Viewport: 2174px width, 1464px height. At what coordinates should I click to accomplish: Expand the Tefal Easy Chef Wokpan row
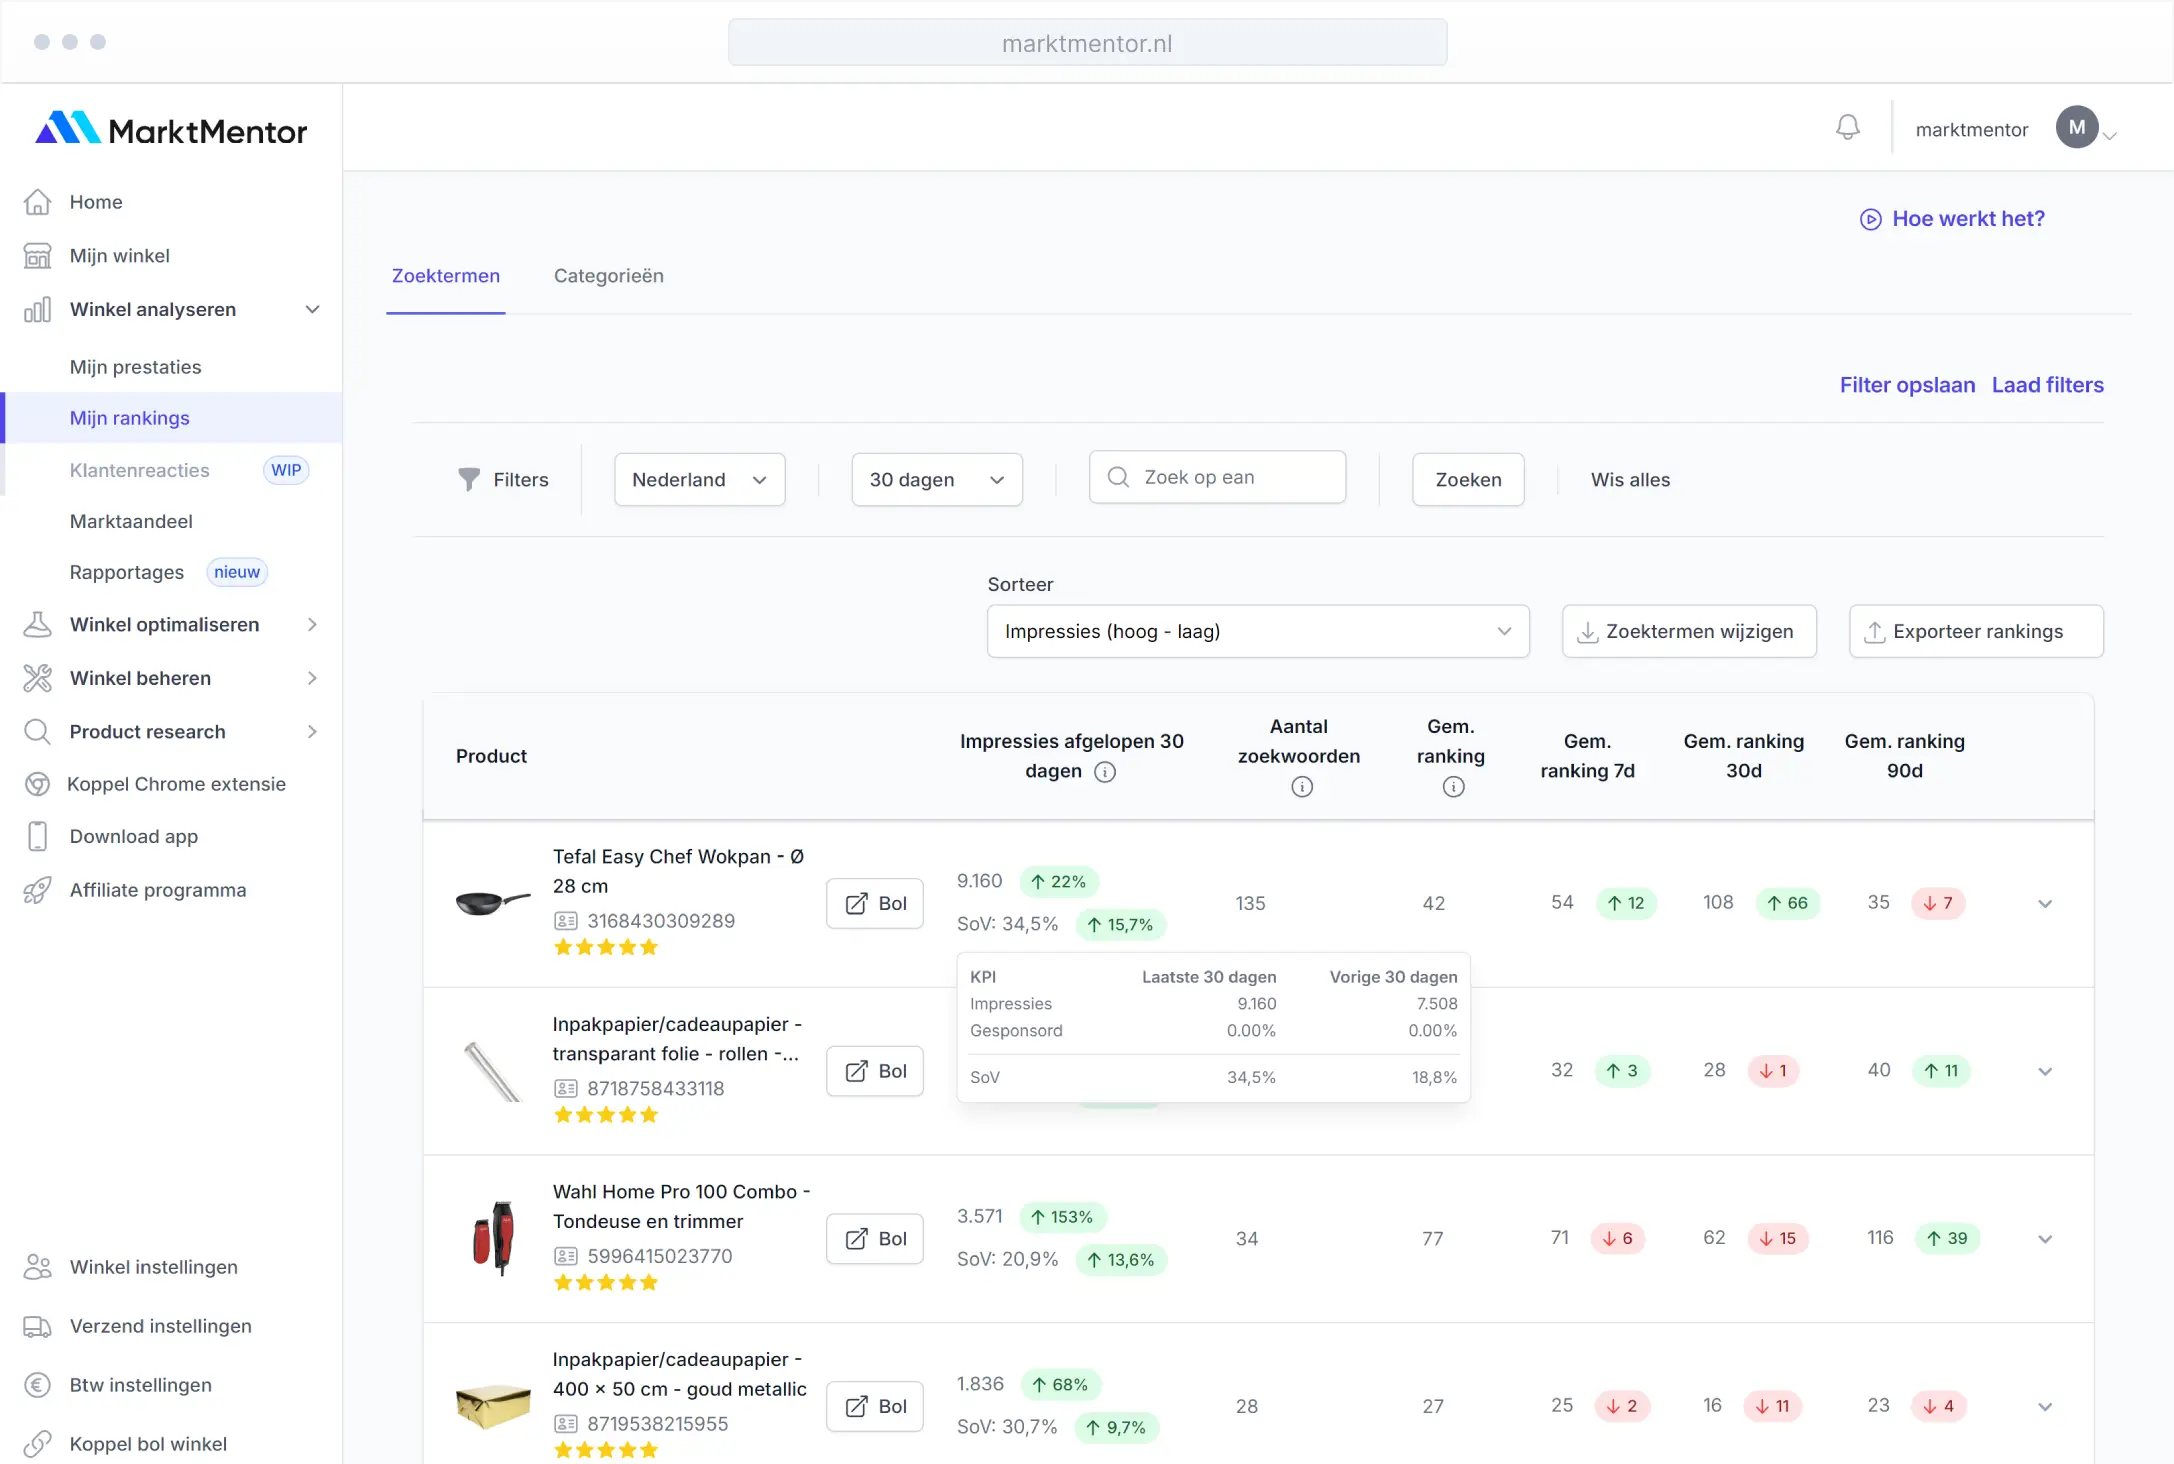pyautogui.click(x=2044, y=904)
